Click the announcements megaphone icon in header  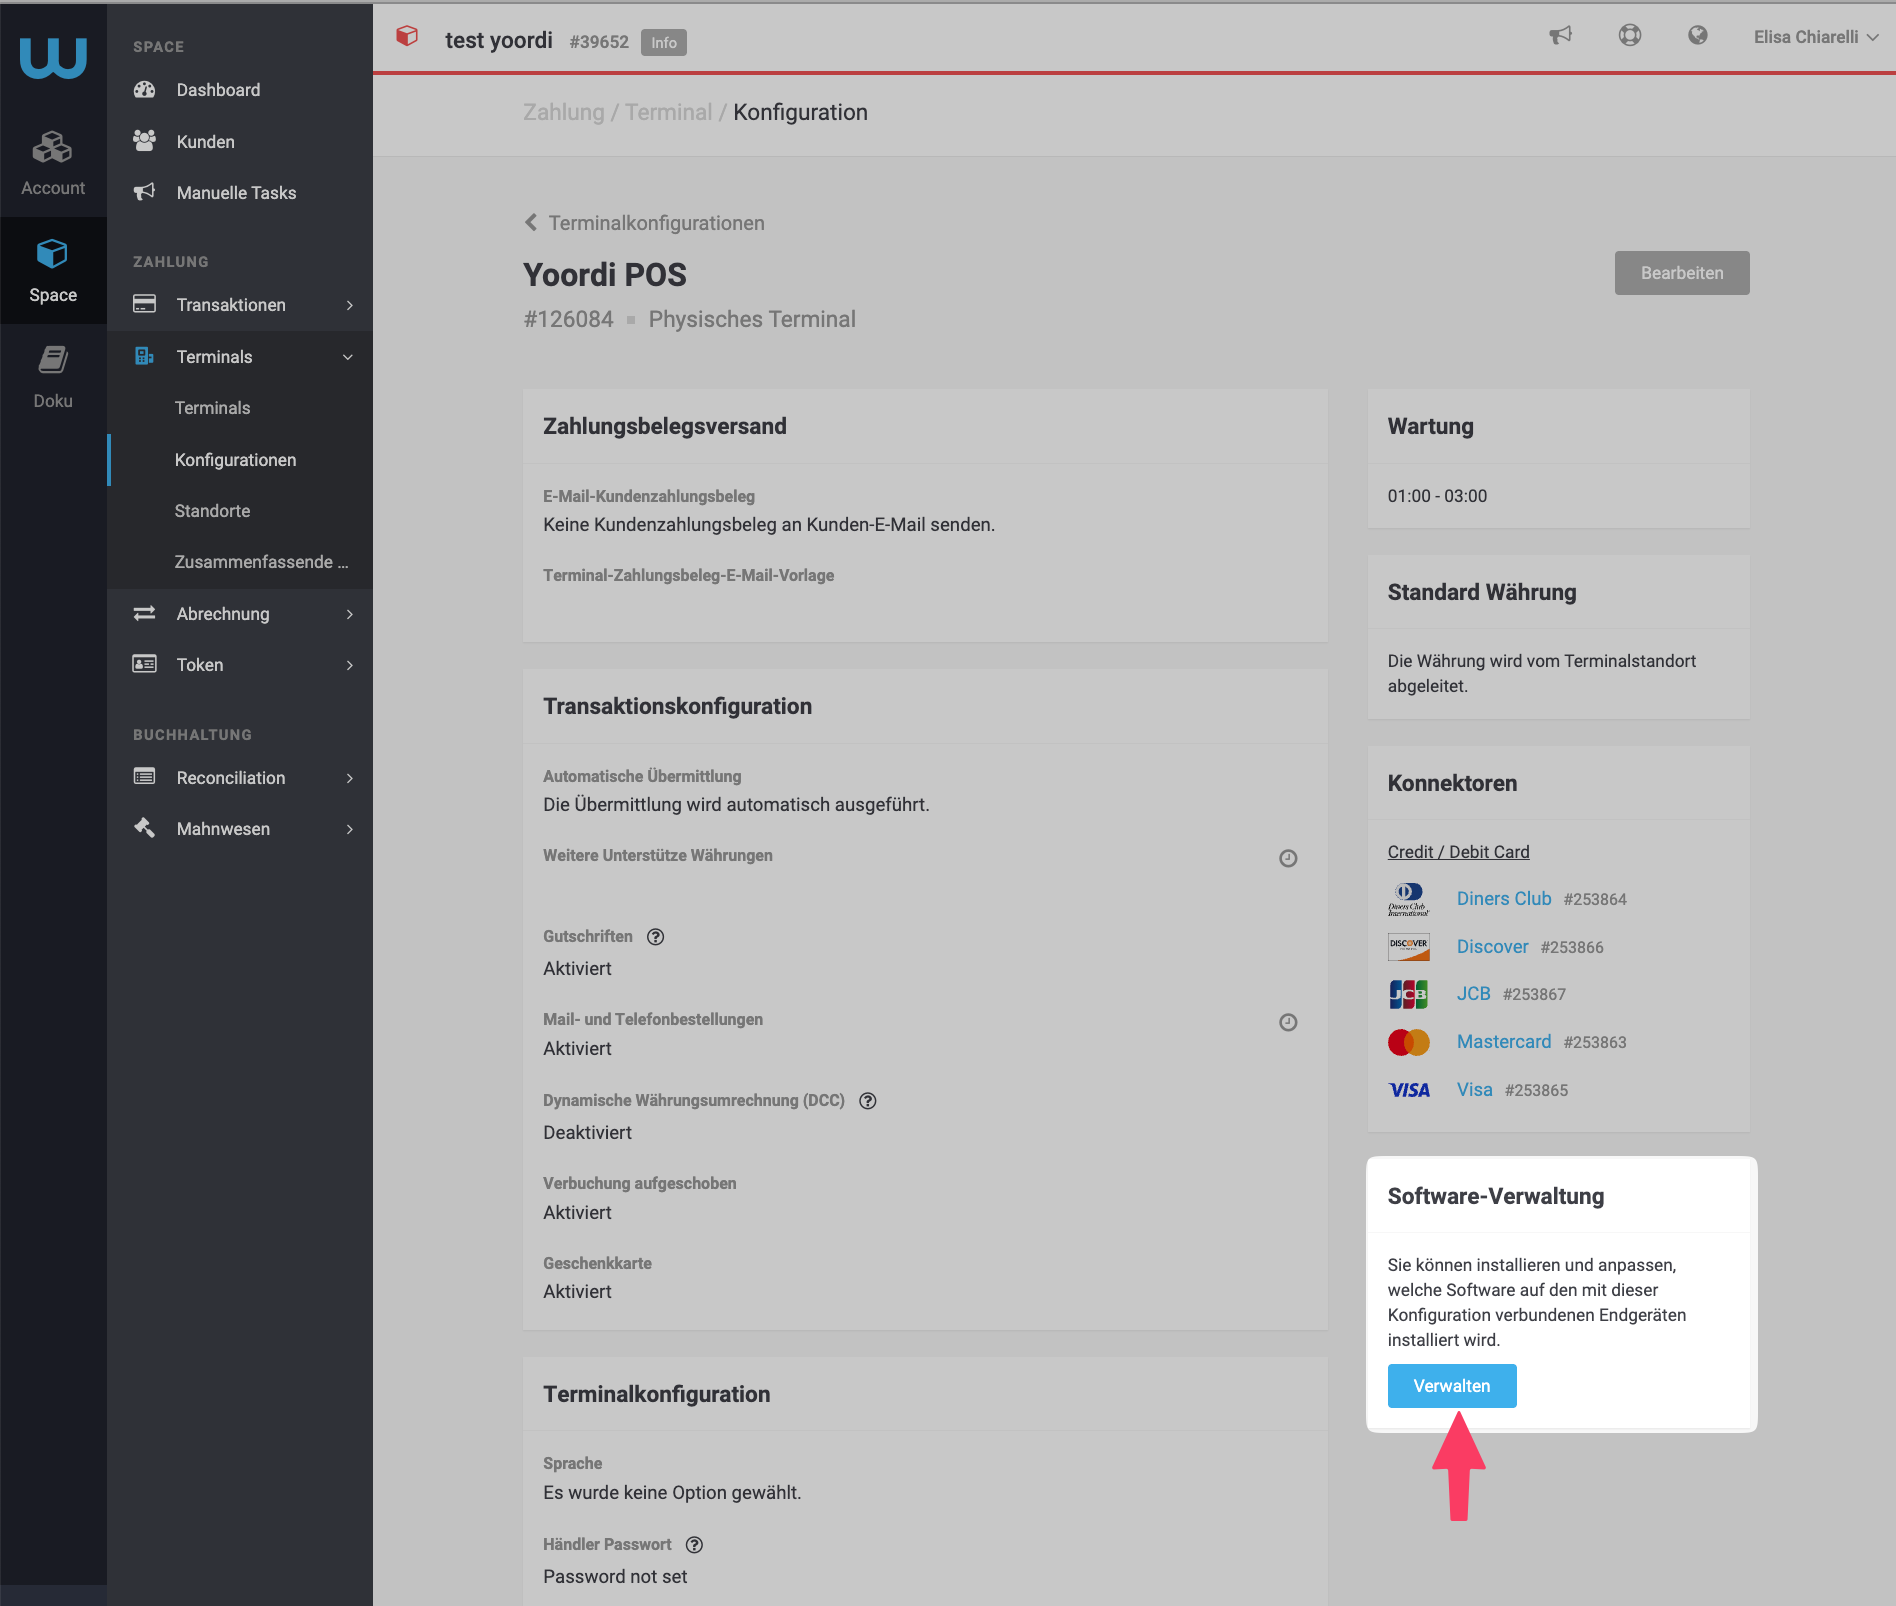click(1560, 36)
